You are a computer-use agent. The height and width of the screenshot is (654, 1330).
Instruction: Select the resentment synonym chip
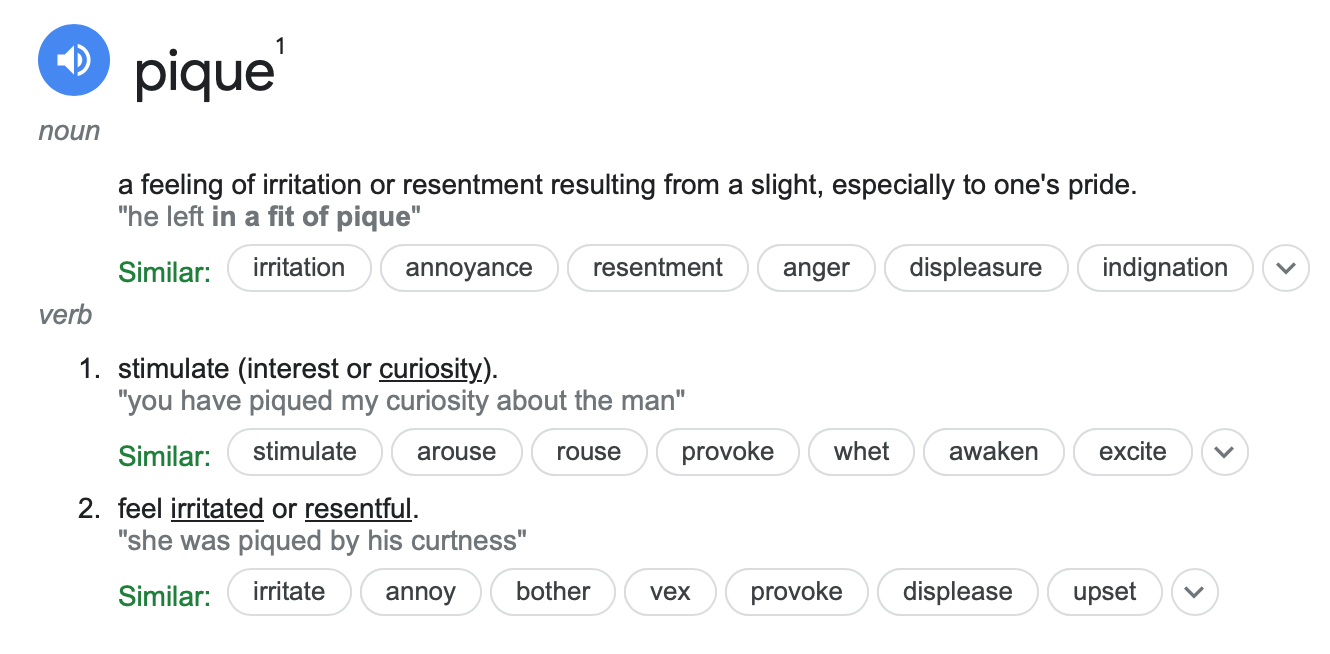(x=657, y=268)
